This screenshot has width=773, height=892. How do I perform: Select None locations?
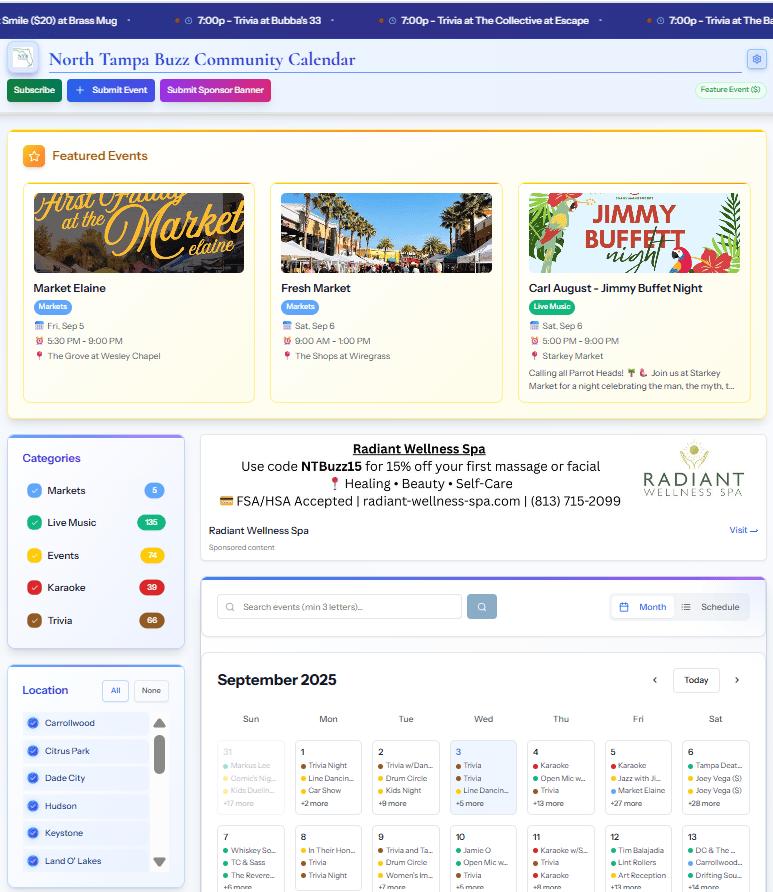[151, 691]
